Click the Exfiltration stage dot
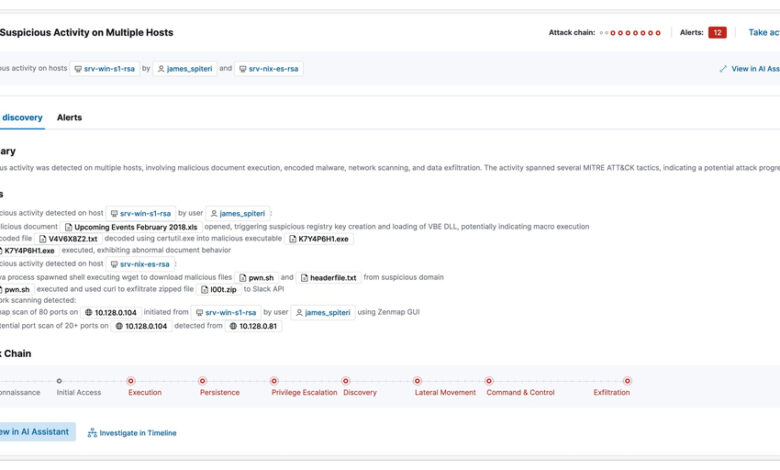Viewport: 780px width, 470px height. point(627,380)
